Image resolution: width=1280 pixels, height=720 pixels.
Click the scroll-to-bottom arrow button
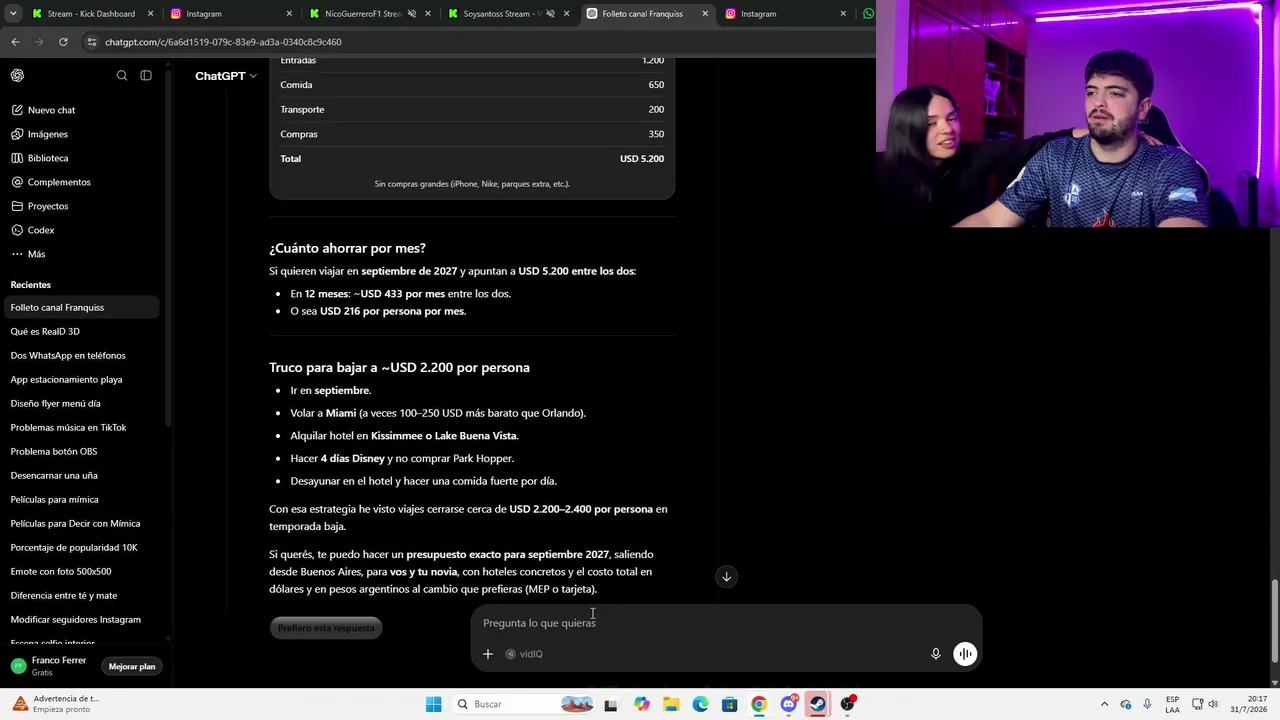727,576
